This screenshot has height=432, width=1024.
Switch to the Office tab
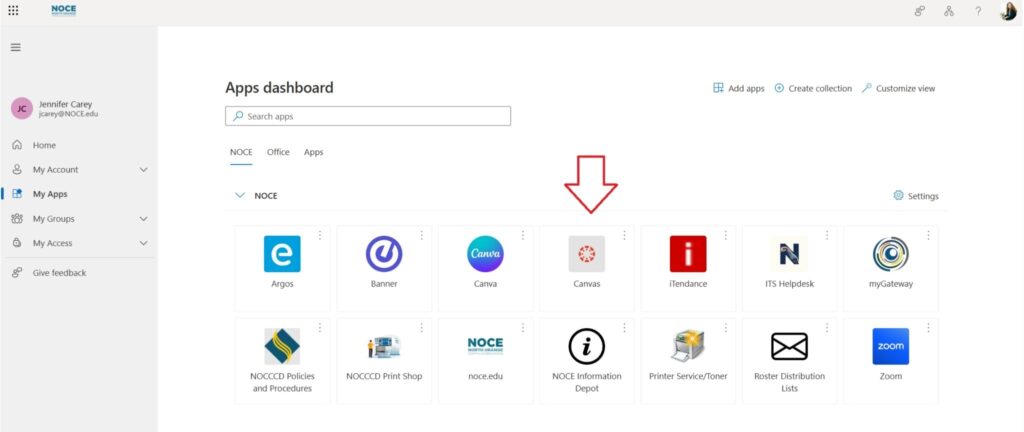pyautogui.click(x=278, y=152)
